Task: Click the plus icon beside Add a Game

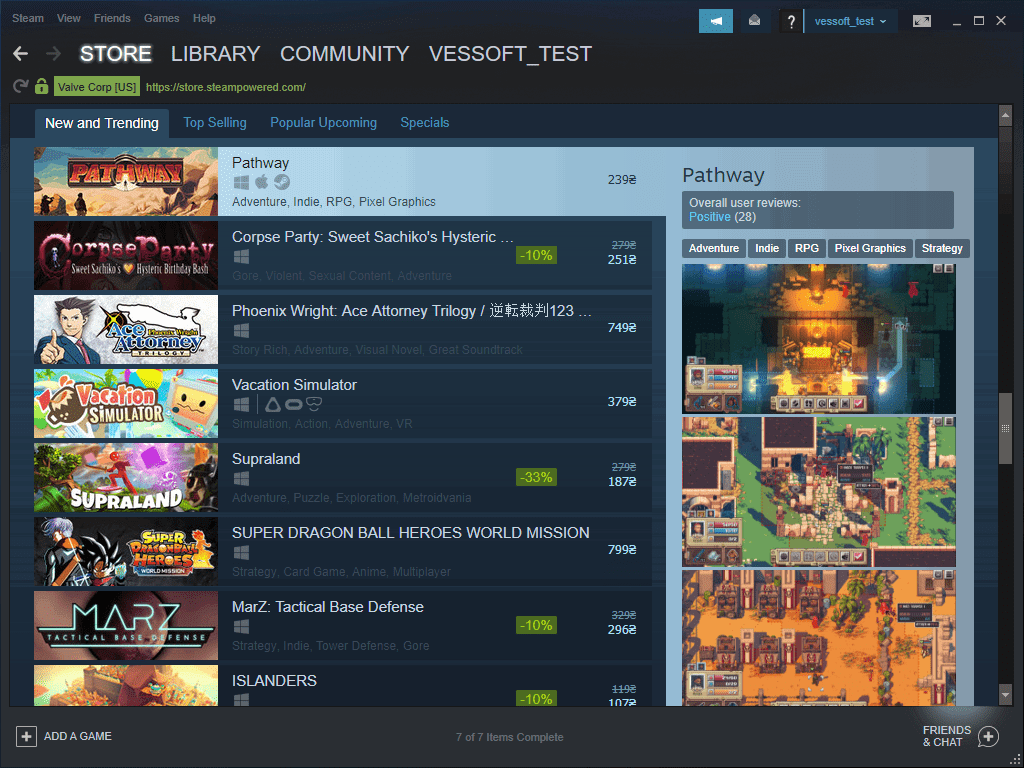Action: click(26, 737)
